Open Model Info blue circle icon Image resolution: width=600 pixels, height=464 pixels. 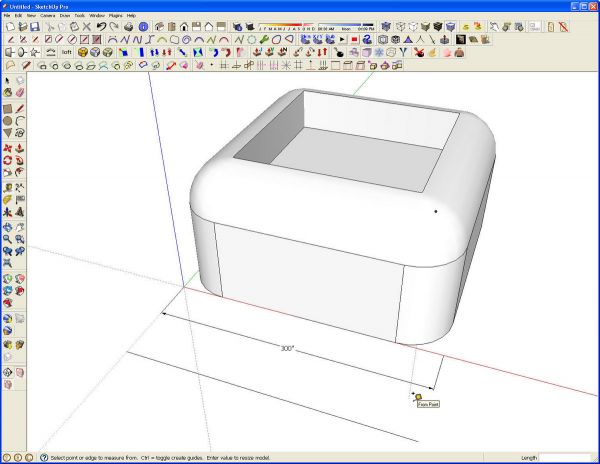(x=143, y=26)
